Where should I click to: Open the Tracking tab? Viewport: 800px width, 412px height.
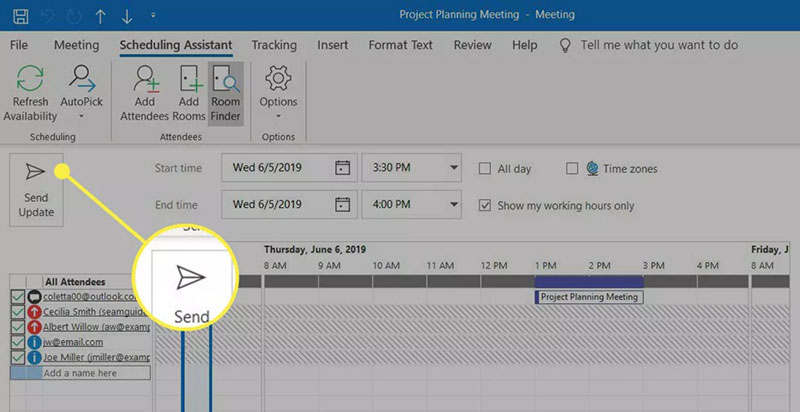(x=274, y=45)
